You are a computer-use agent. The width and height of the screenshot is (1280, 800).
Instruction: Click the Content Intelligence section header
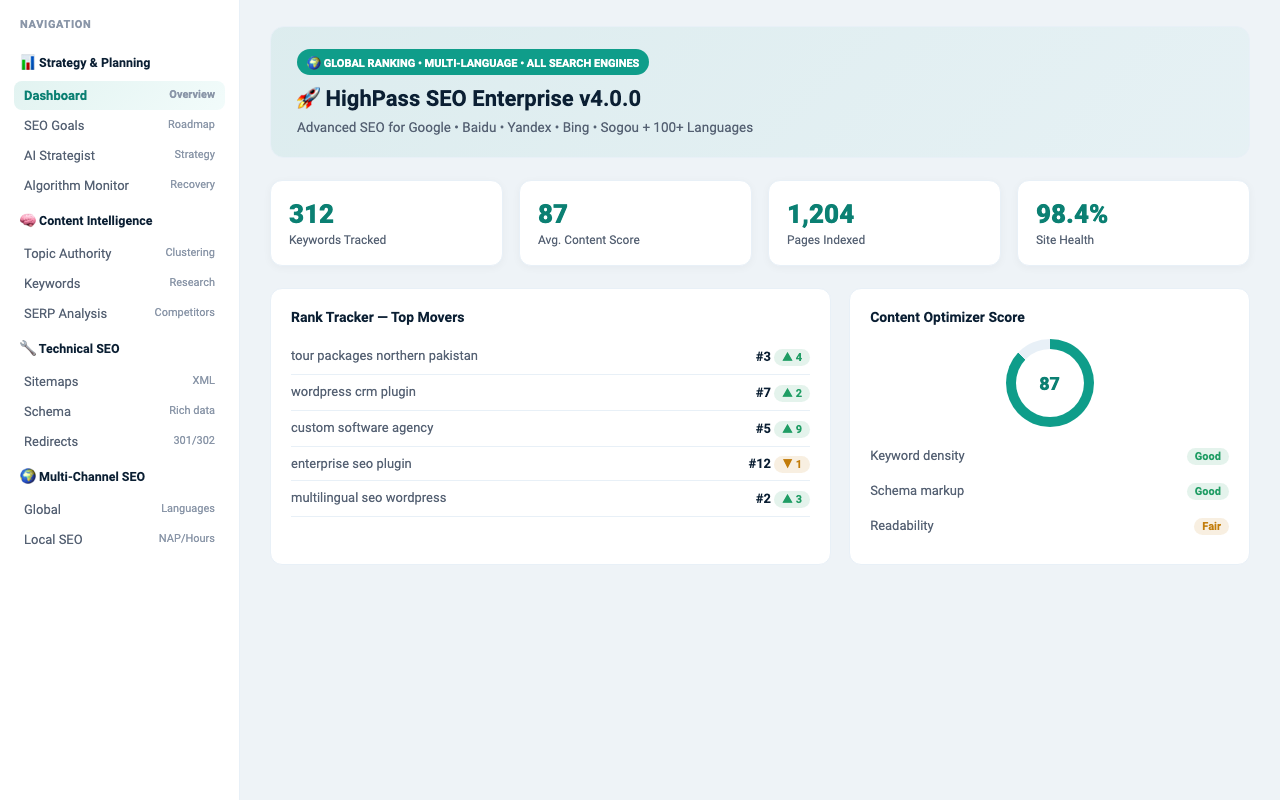[x=86, y=220]
